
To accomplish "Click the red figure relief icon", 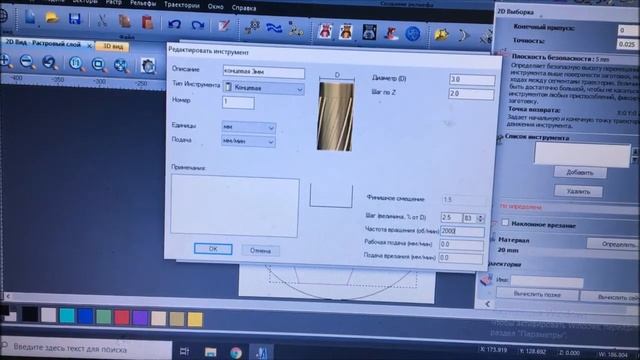I will click(391, 33).
